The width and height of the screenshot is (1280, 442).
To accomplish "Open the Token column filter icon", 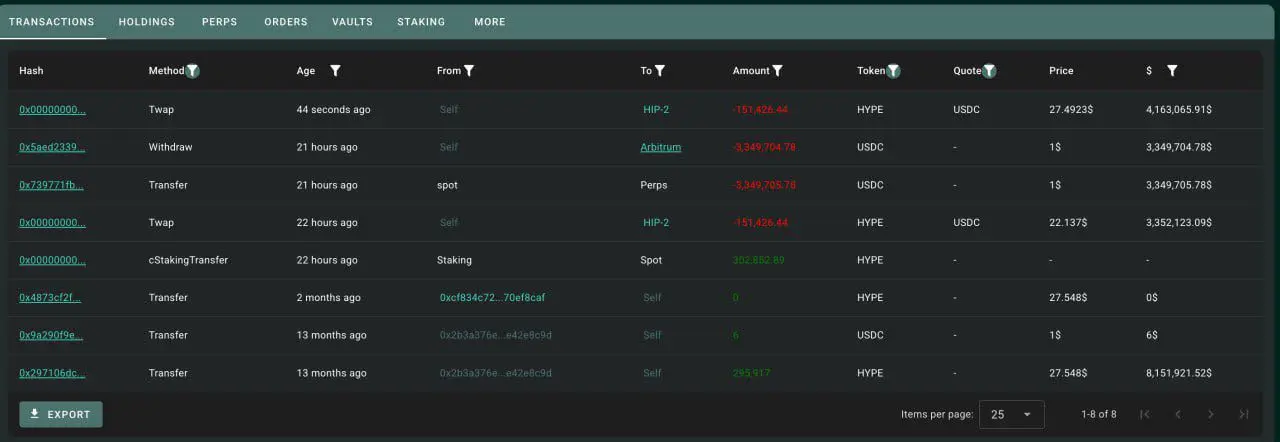I will point(894,71).
